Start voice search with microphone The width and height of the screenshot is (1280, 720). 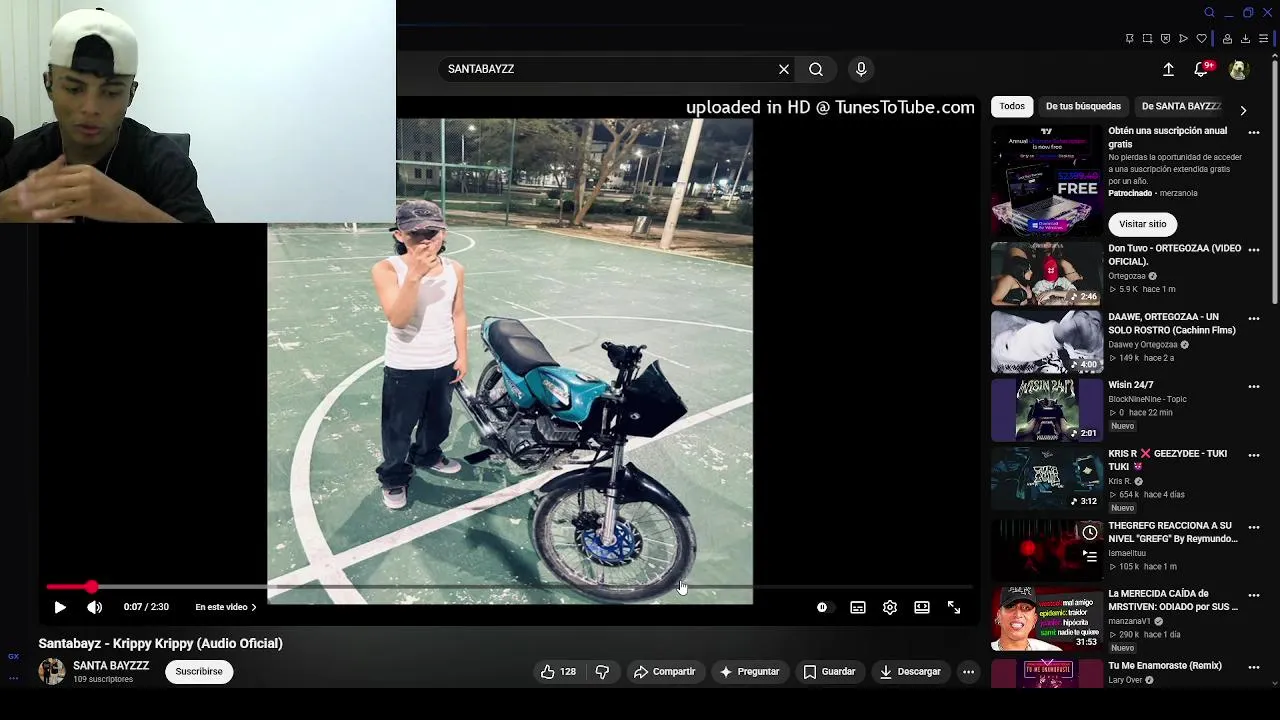[861, 69]
